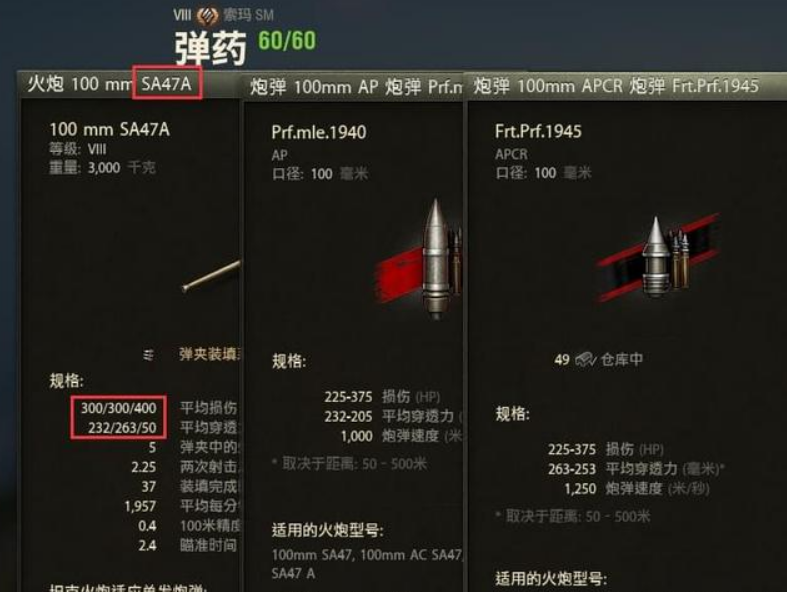Select the APCR shell Frt.Prf.1945 image
The height and width of the screenshot is (592, 787).
(658, 258)
